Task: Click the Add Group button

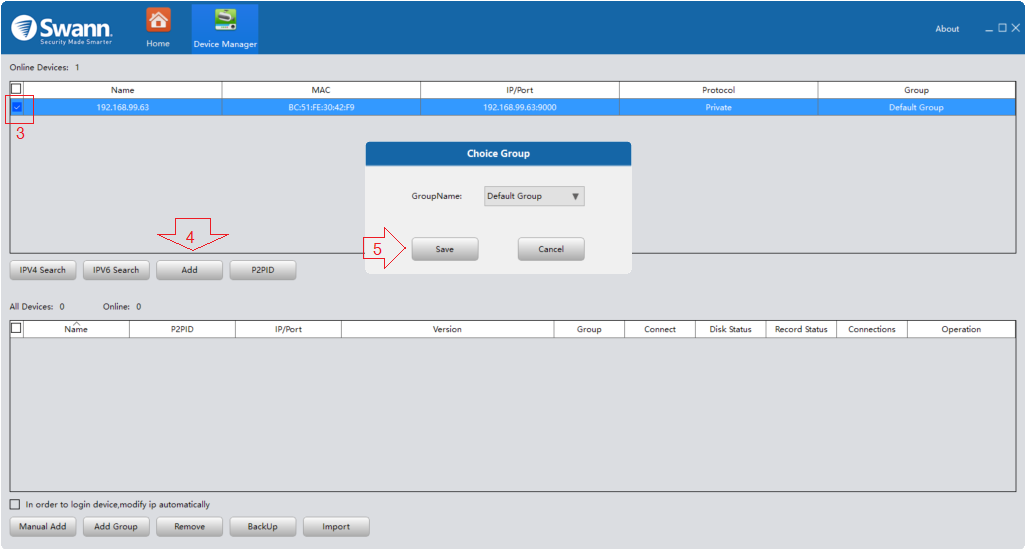Action: pos(116,526)
